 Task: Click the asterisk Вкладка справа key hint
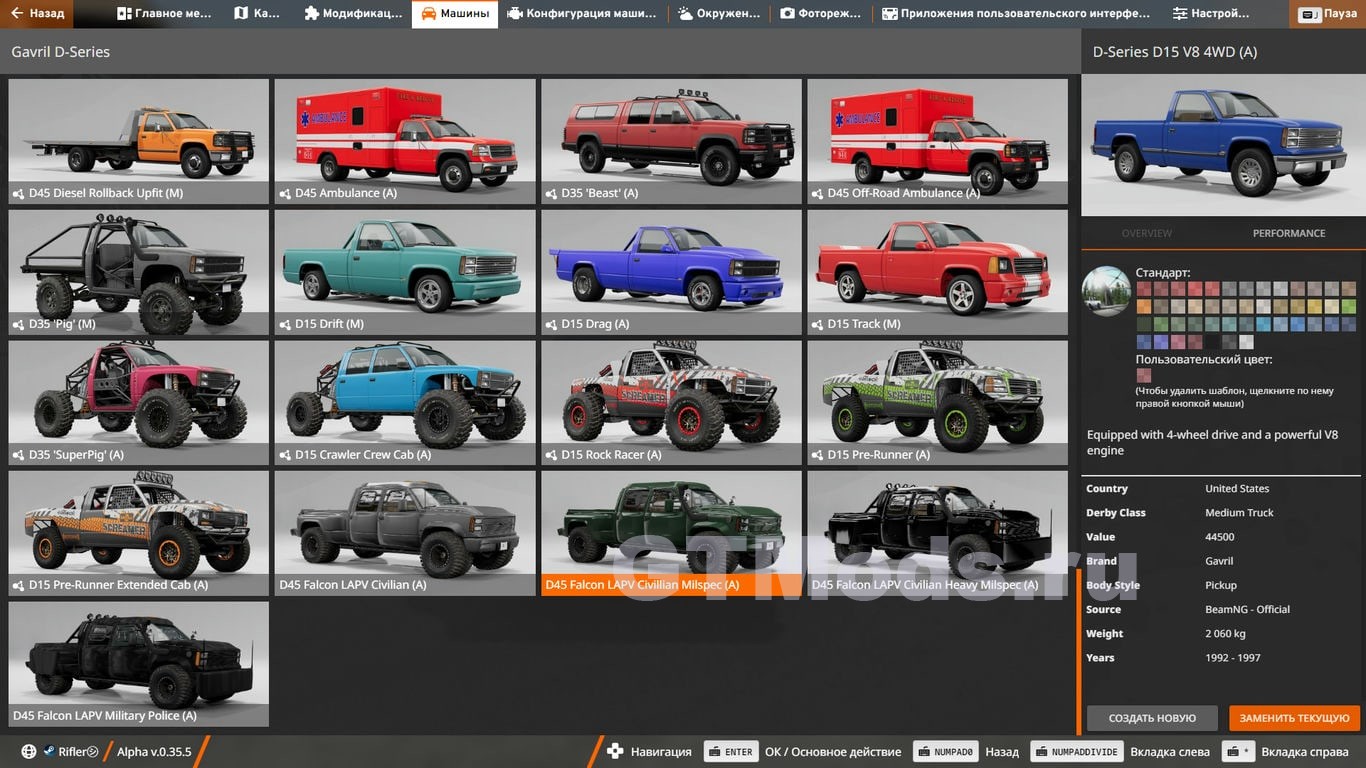[x=1240, y=752]
